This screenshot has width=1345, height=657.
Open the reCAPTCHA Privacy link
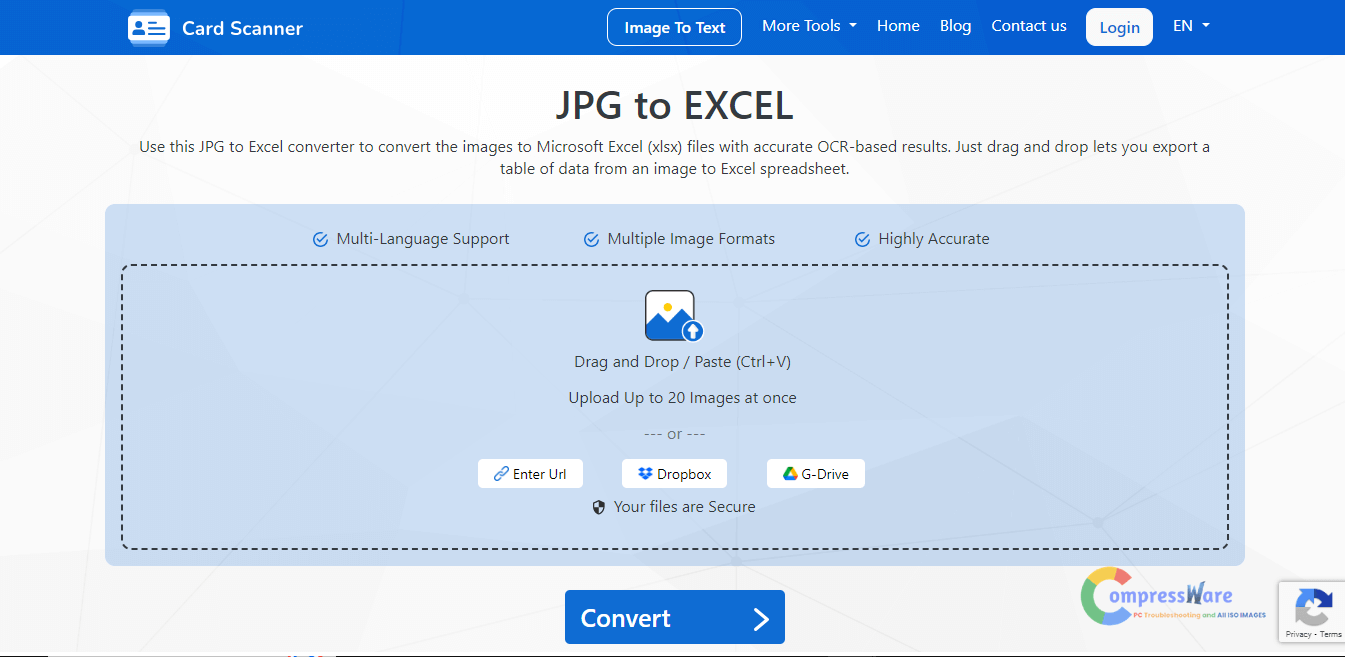tap(1298, 634)
